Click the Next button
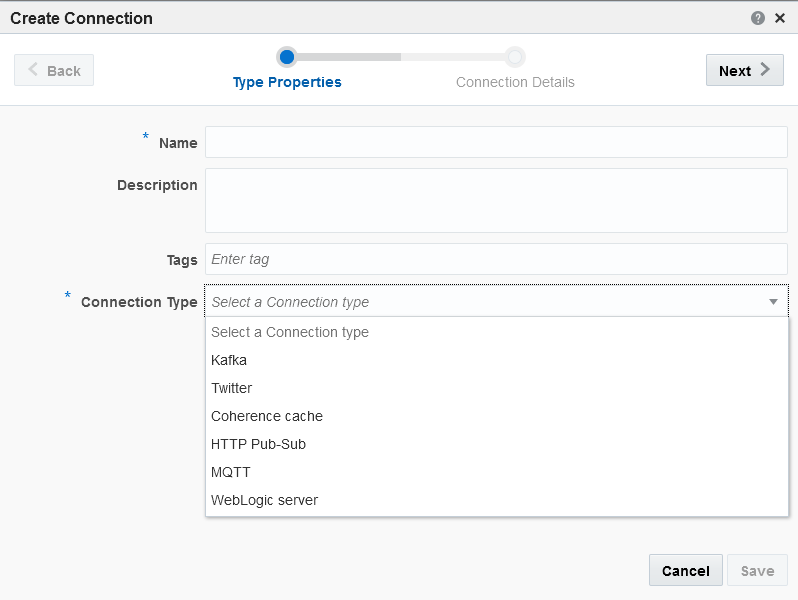Image resolution: width=798 pixels, height=600 pixels. (745, 70)
